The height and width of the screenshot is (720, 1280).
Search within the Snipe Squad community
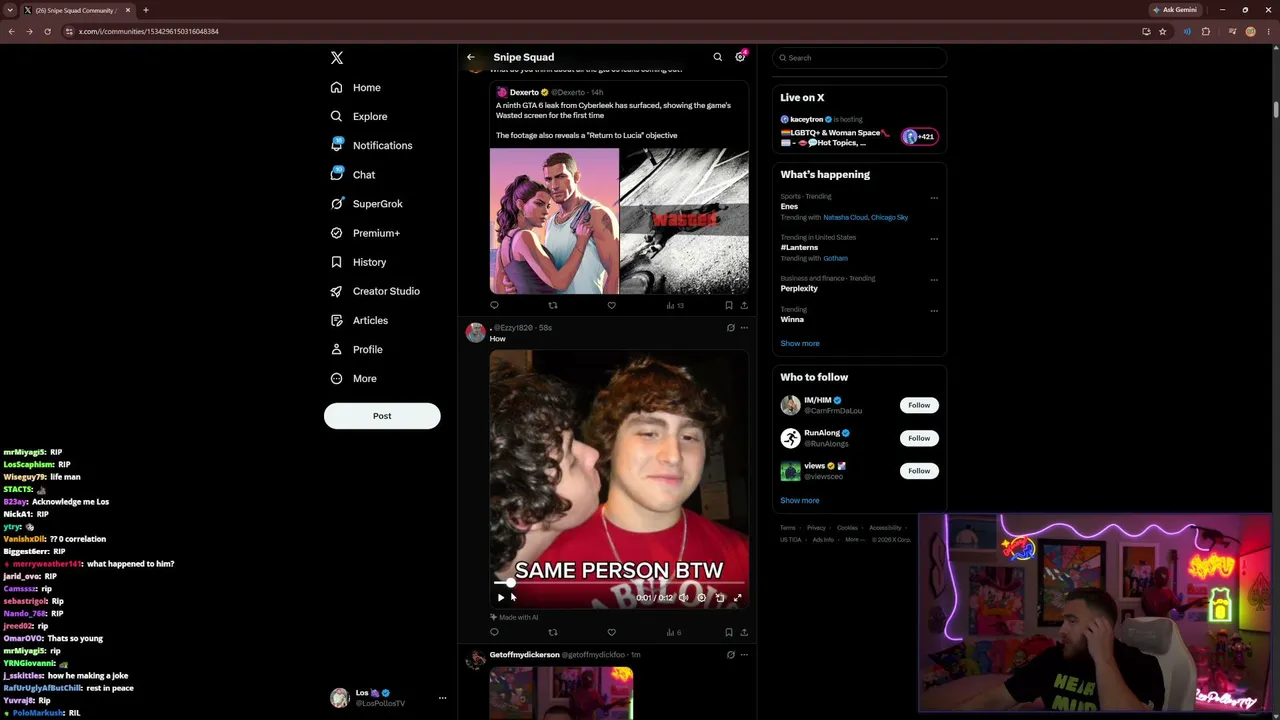point(717,57)
